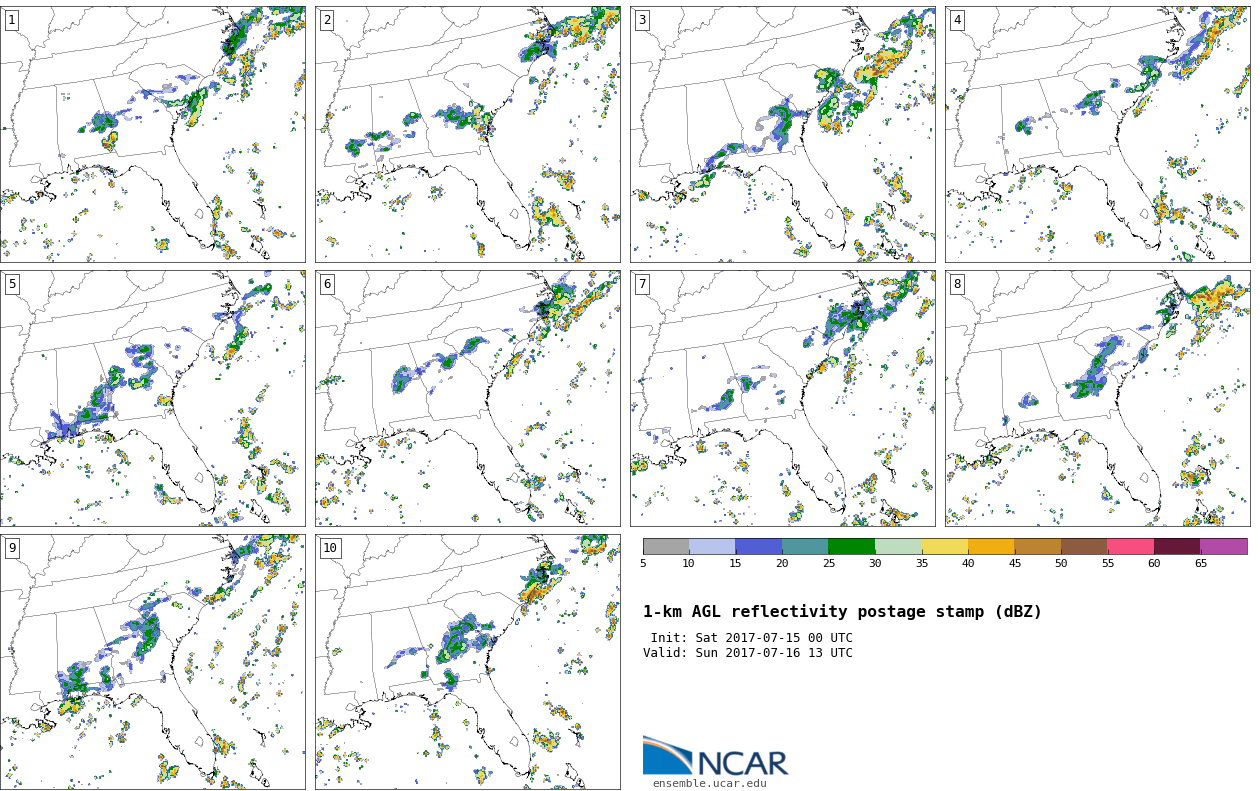Click the panel number label 10
This screenshot has width=1260, height=791.
click(x=330, y=548)
